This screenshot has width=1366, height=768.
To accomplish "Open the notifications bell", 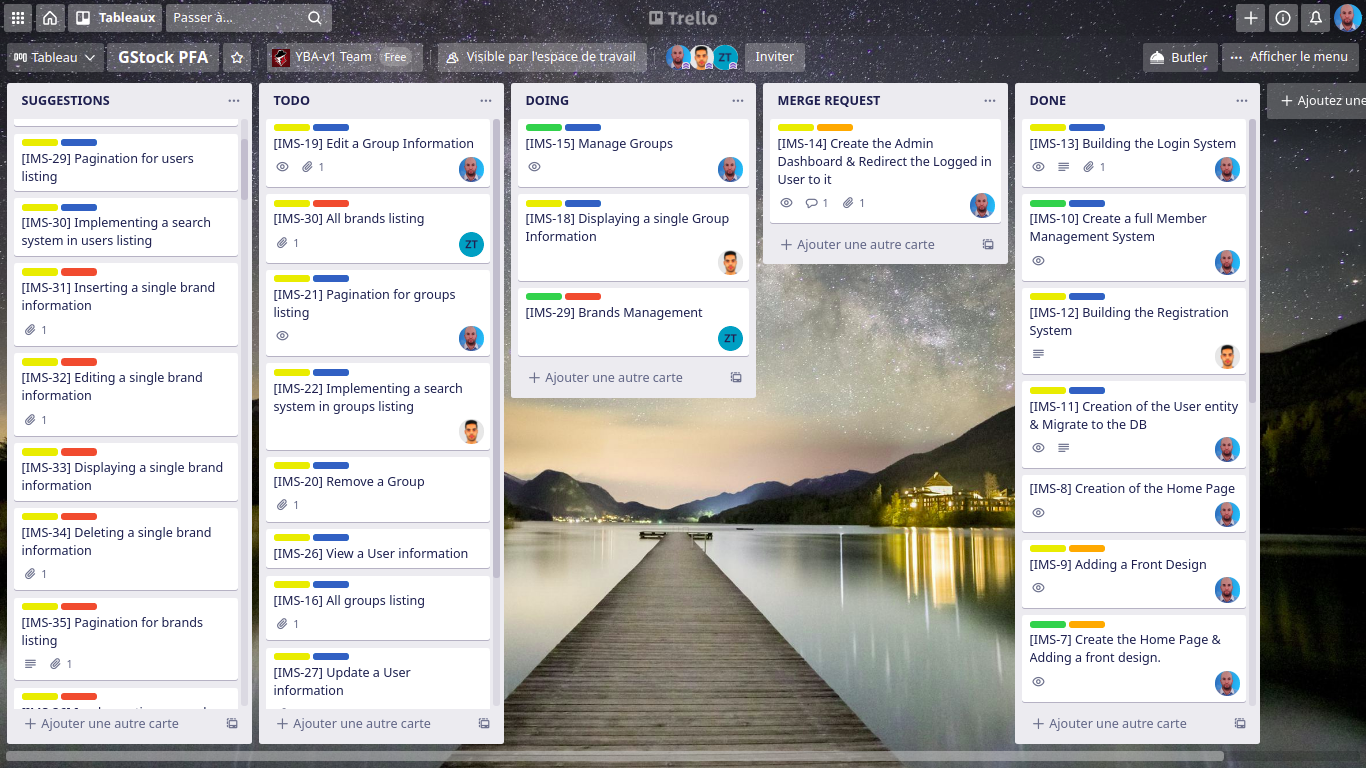I will click(x=1315, y=18).
